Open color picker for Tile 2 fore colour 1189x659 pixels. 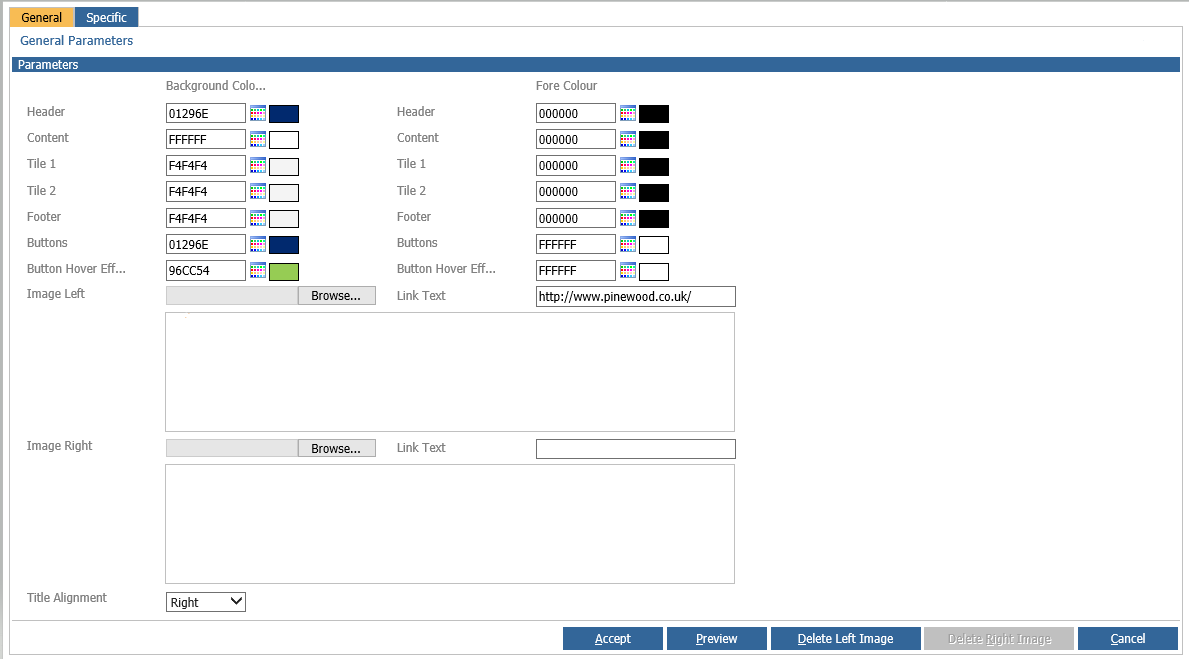pyautogui.click(x=628, y=192)
